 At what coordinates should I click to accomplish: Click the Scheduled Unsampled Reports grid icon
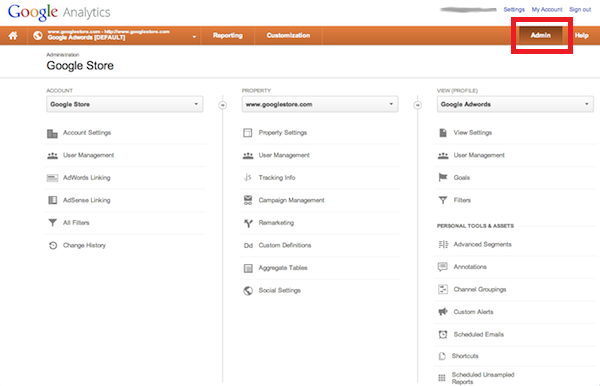(x=442, y=378)
